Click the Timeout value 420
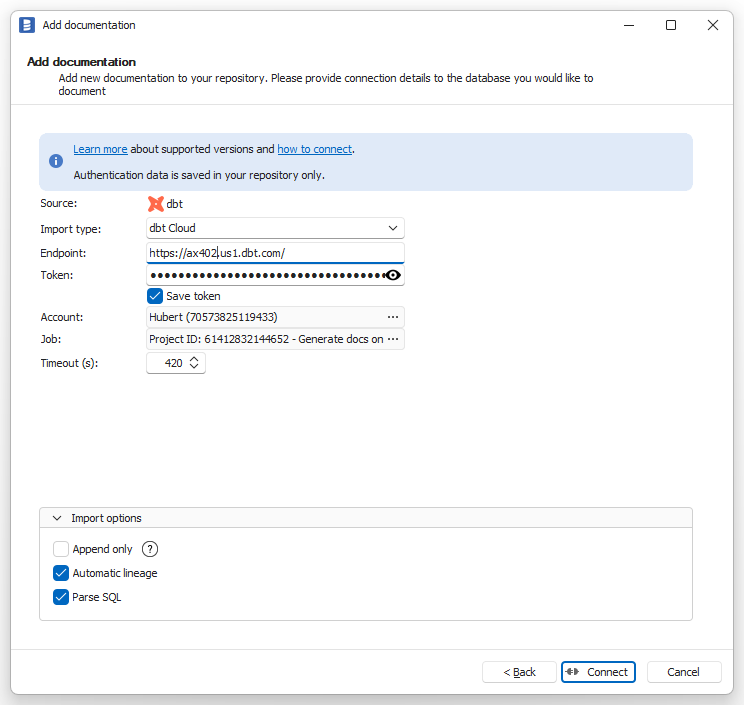This screenshot has width=744, height=705. coord(174,363)
